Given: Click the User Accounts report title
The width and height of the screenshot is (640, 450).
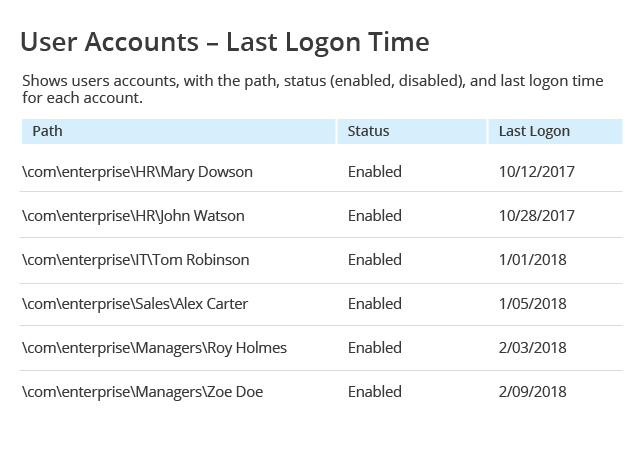Looking at the screenshot, I should coord(225,42).
